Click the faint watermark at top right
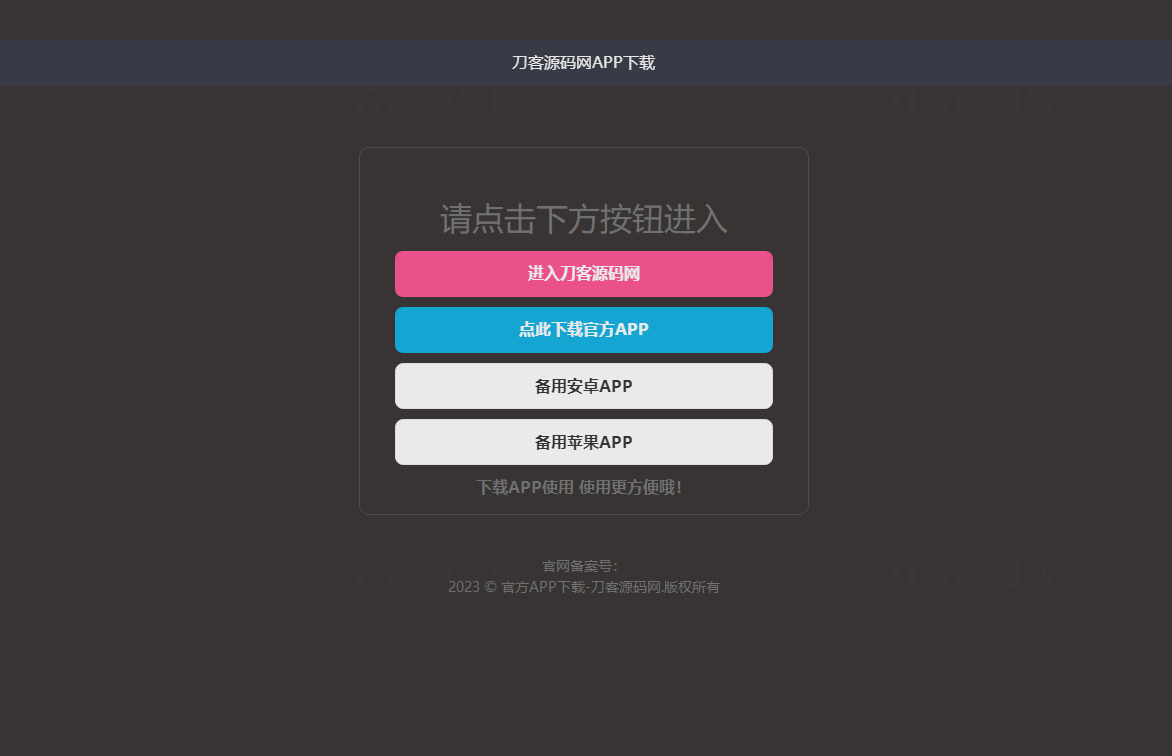Image resolution: width=1172 pixels, height=756 pixels. (x=971, y=100)
